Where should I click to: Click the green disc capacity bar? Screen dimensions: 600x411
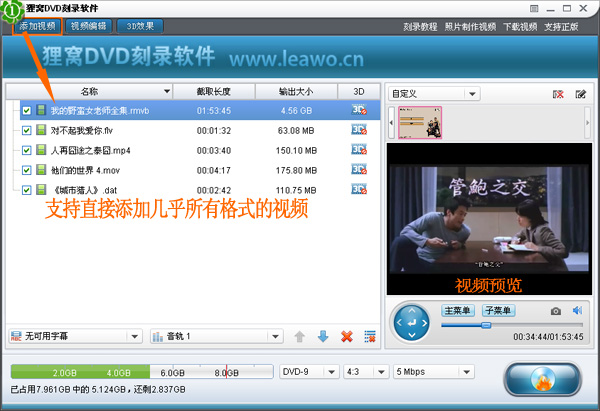(142, 372)
